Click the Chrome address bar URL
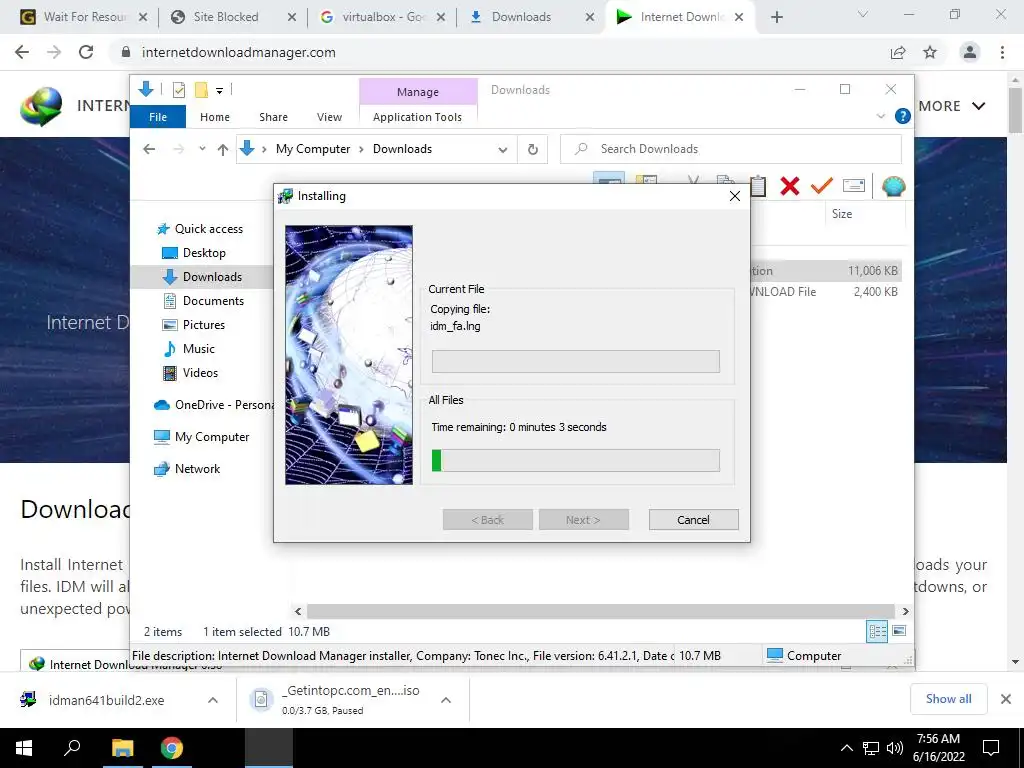The height and width of the screenshot is (768, 1024). coord(238,52)
